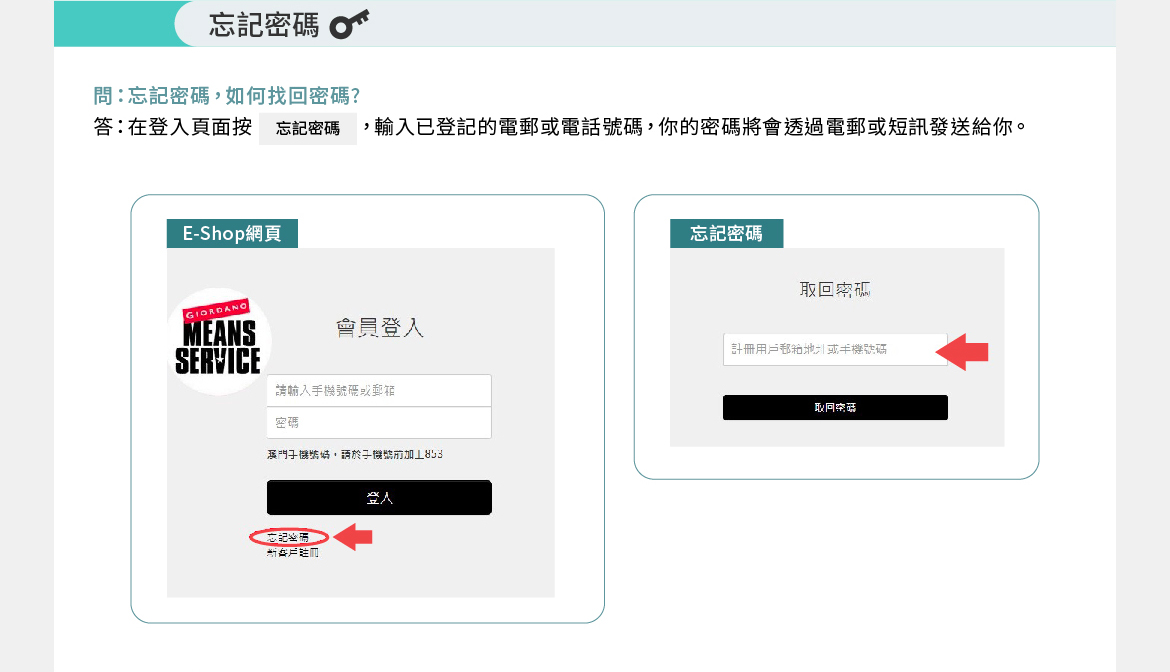Image resolution: width=1170 pixels, height=672 pixels.
Task: Click the Giordano Means Service logo
Action: (x=218, y=341)
